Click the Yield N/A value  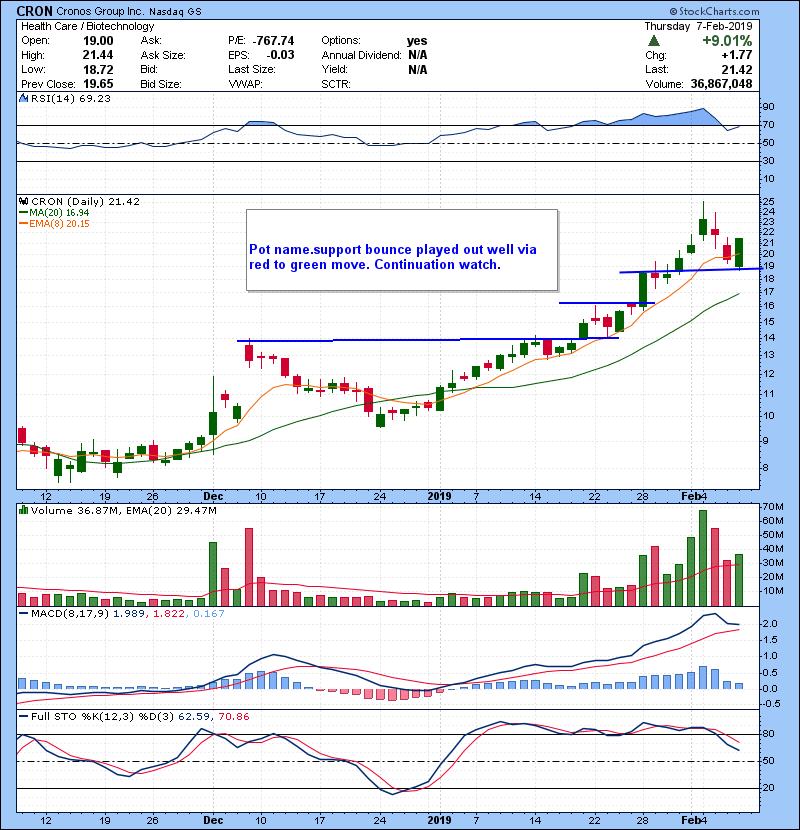coord(417,69)
